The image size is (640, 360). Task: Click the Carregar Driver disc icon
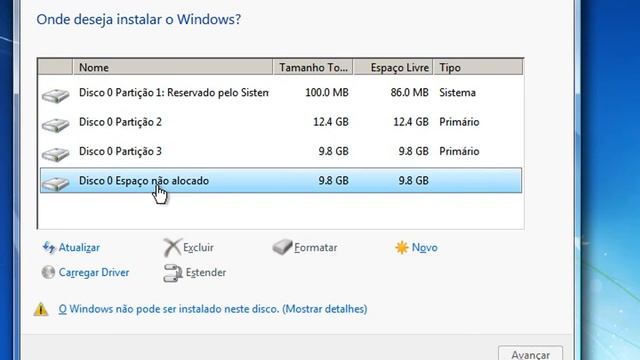click(48, 272)
